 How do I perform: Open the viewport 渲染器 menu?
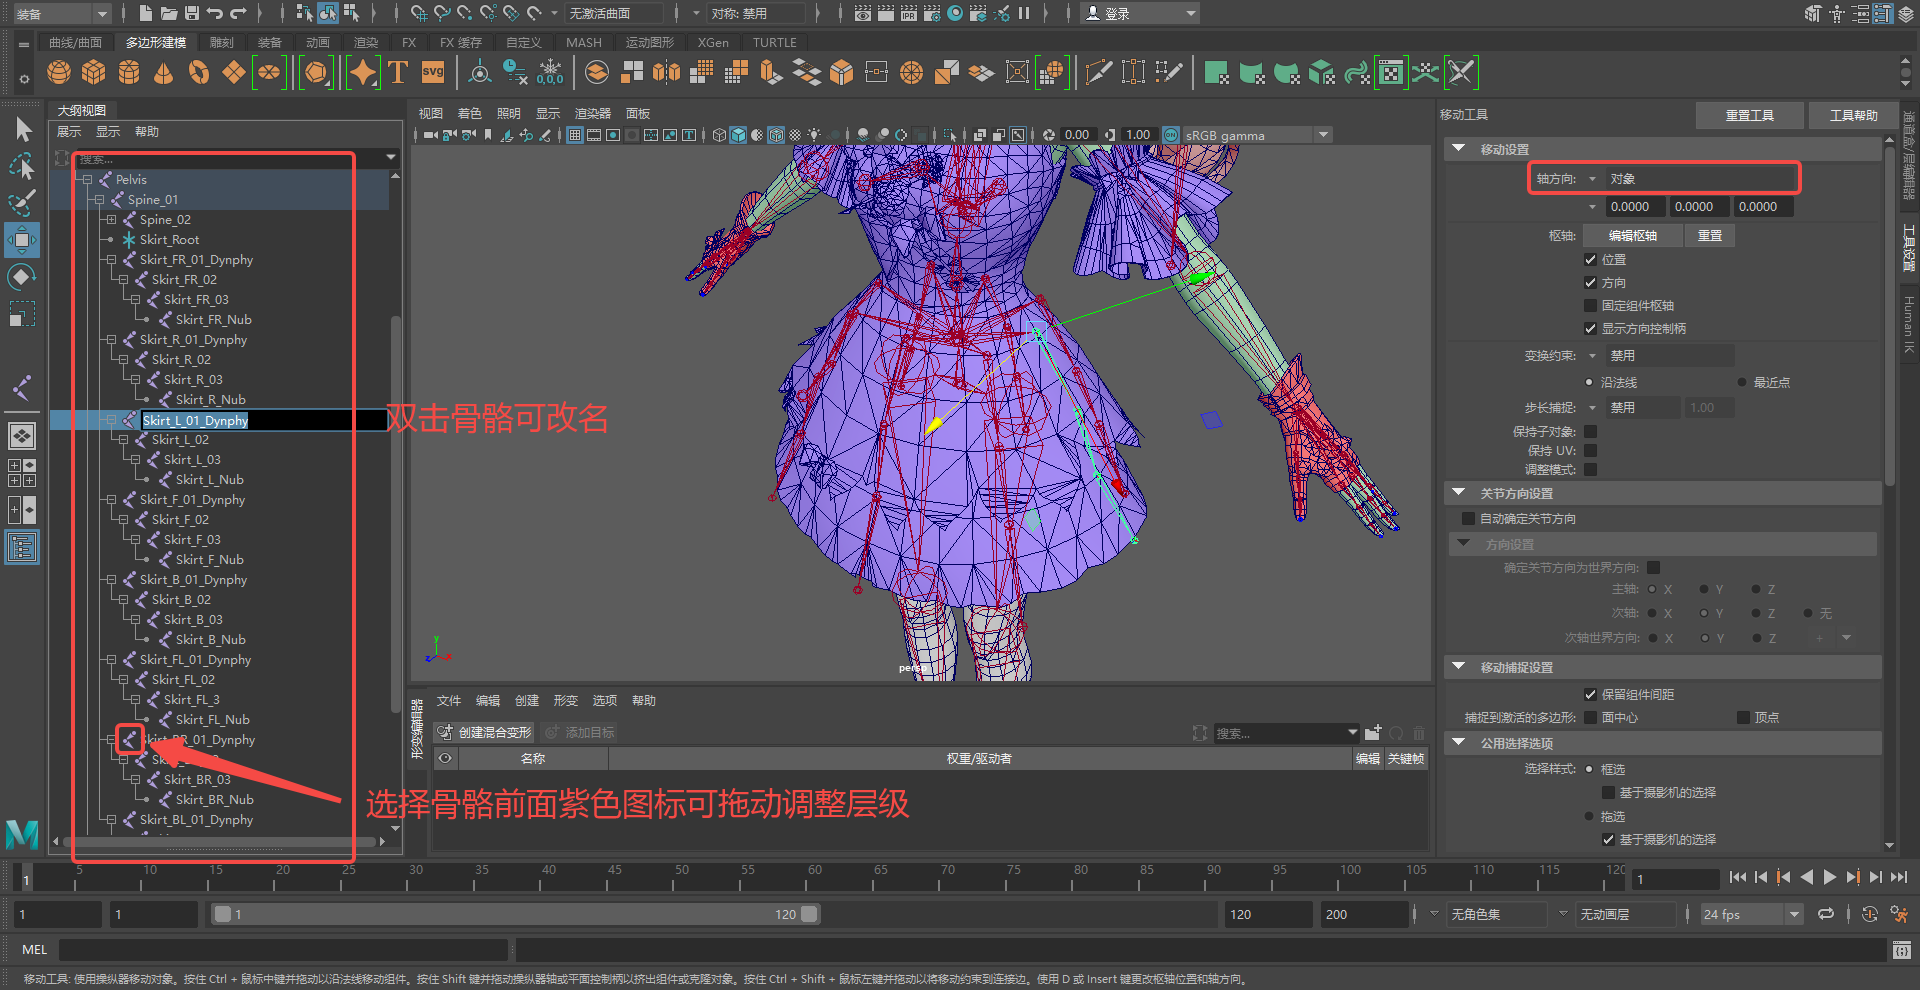592,113
